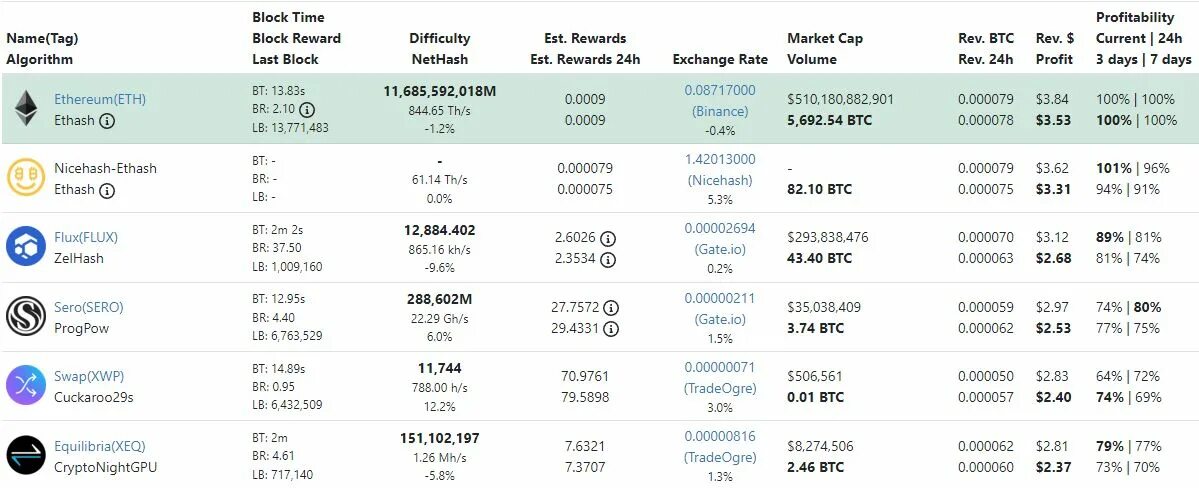Click the Flux coin logo icon
This screenshot has height=488, width=1199.
coord(25,247)
